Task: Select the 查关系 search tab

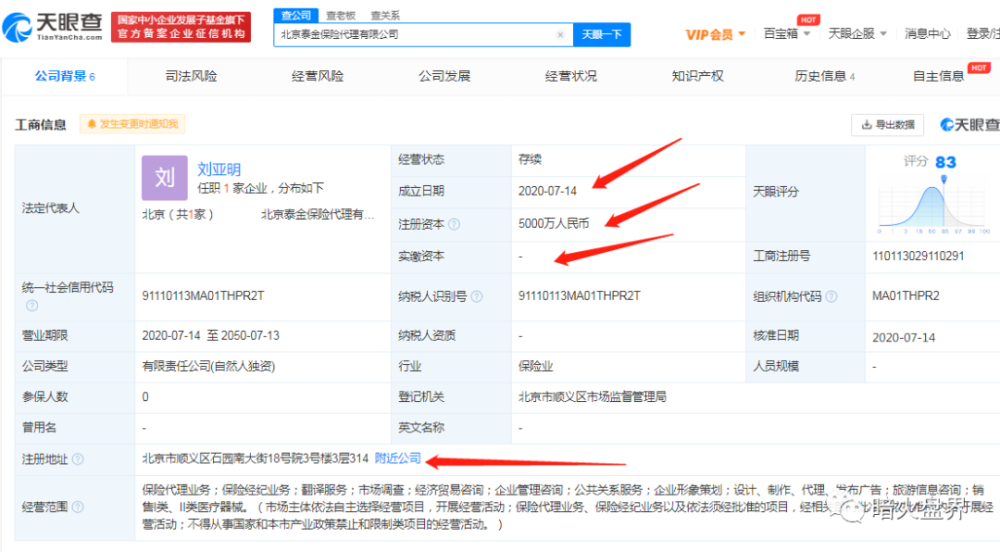Action: 385,15
